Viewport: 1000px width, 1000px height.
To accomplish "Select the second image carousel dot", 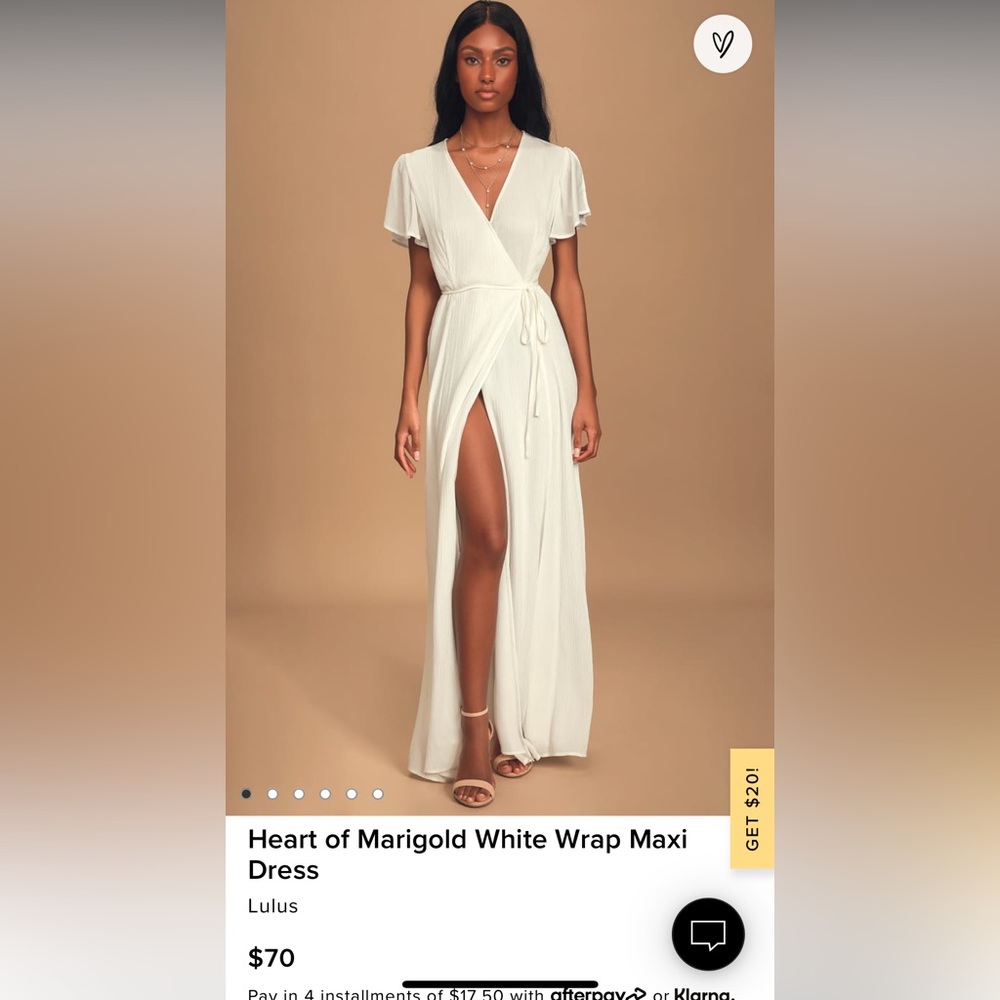I will (x=272, y=794).
